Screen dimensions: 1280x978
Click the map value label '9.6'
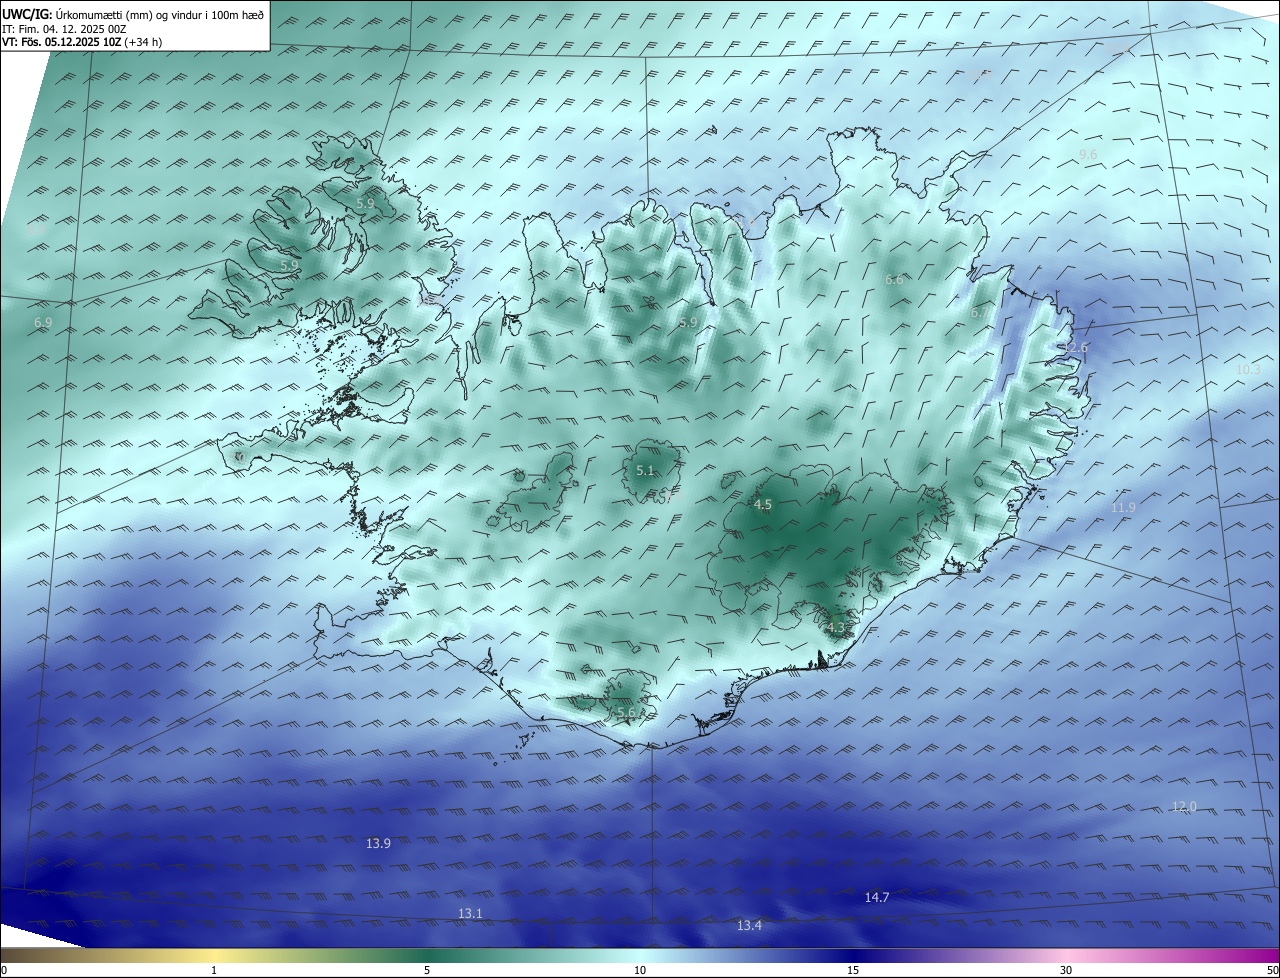click(x=1088, y=154)
